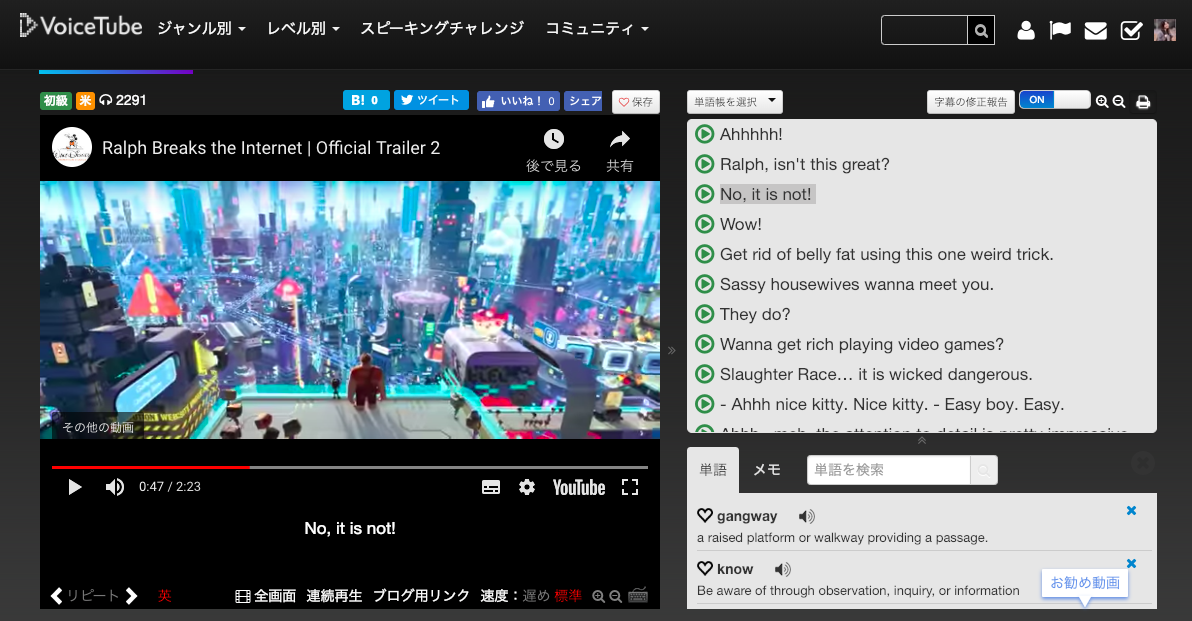This screenshot has height=621, width=1192.
Task: Open YouTube player settings gear
Action: 527,487
